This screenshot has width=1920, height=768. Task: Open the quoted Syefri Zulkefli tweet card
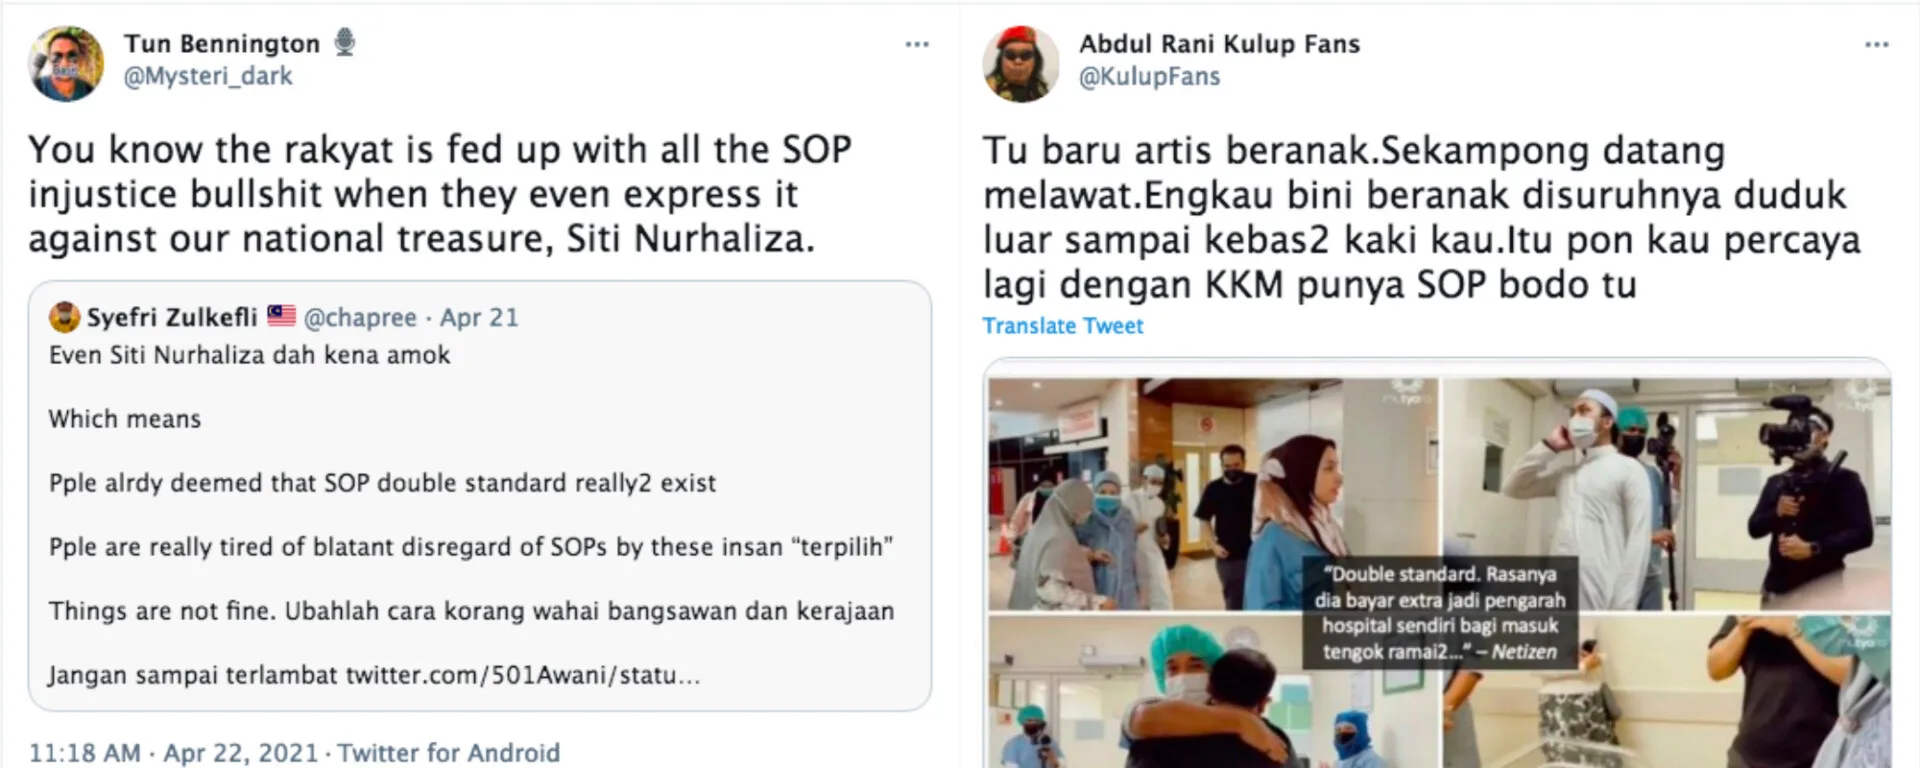[480, 496]
